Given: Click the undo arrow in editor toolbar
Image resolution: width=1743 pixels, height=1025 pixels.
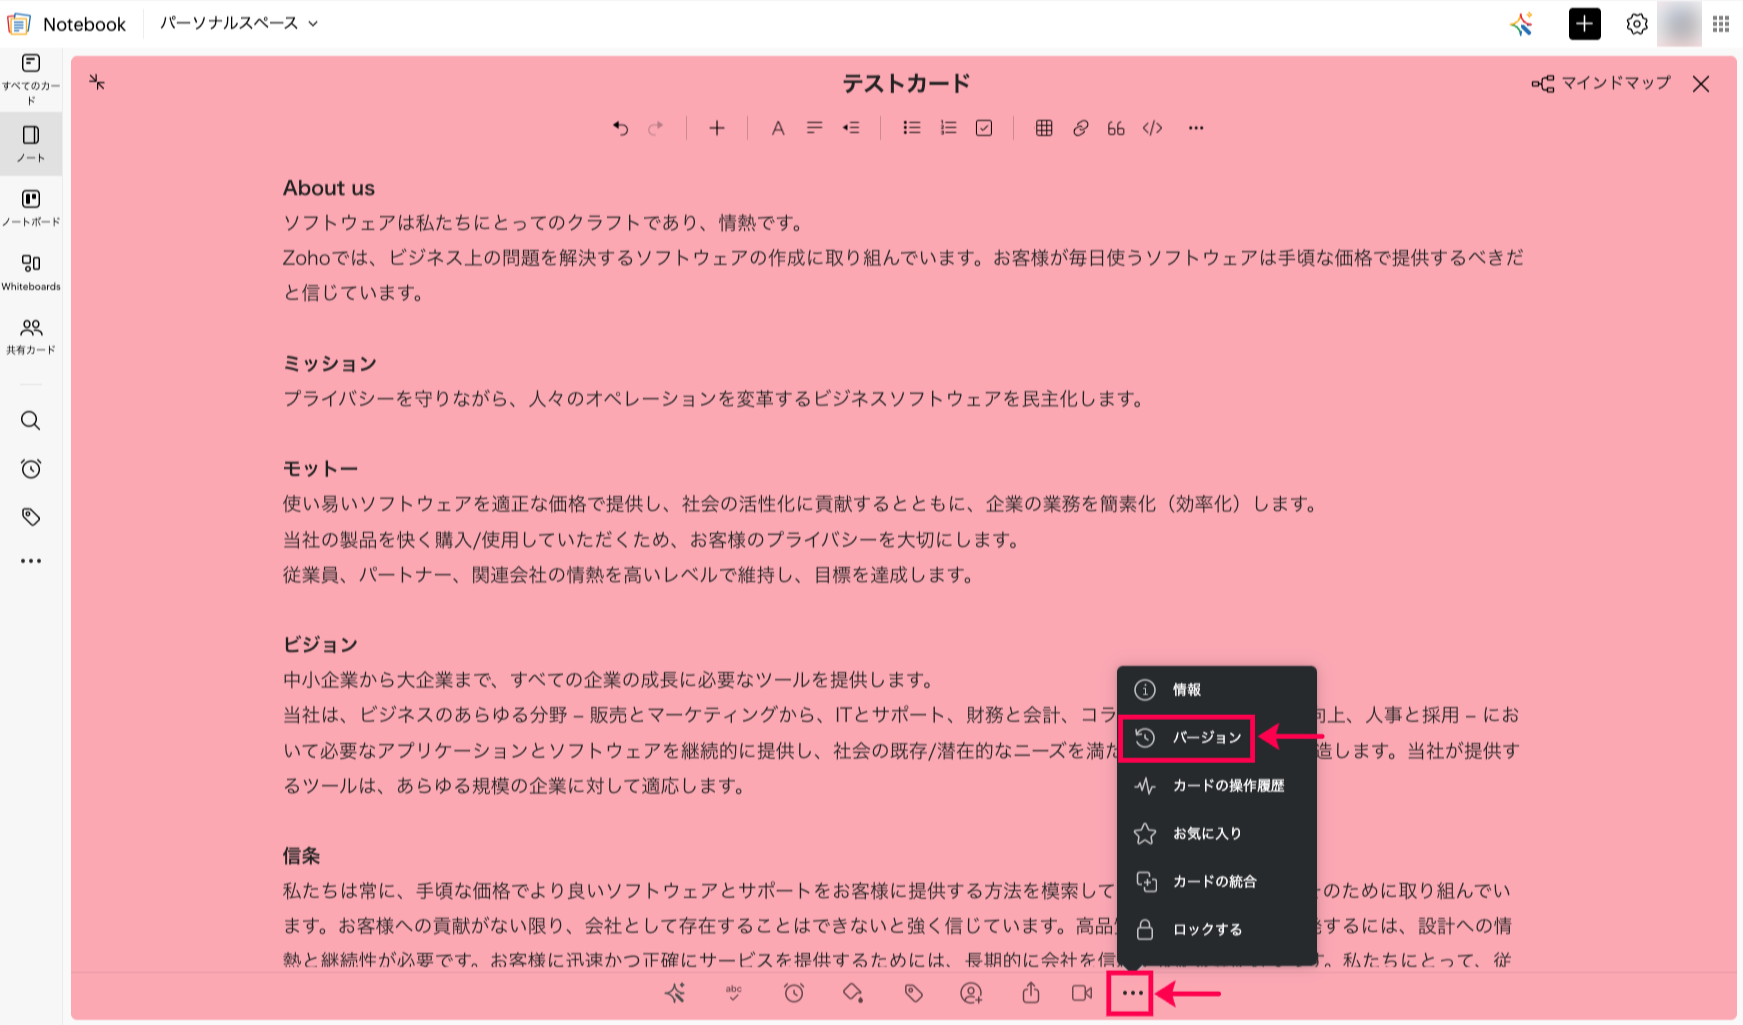Looking at the screenshot, I should 620,128.
